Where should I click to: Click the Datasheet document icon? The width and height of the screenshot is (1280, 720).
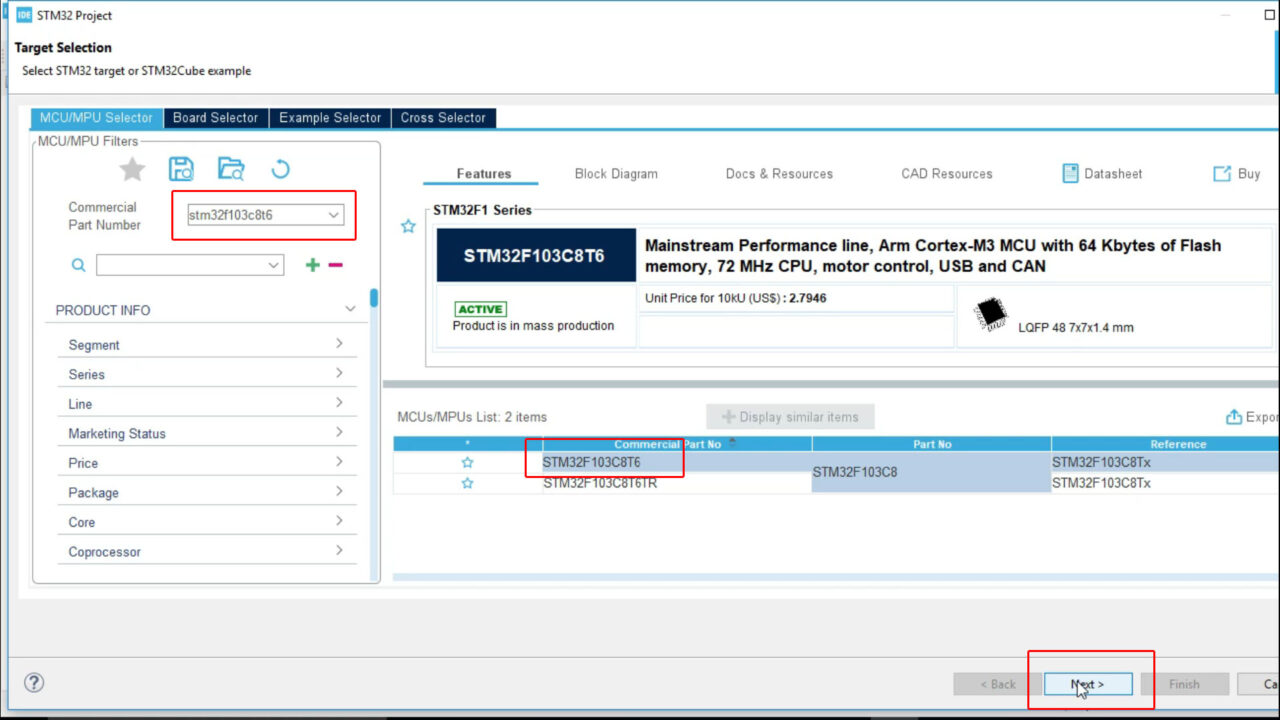click(x=1070, y=173)
